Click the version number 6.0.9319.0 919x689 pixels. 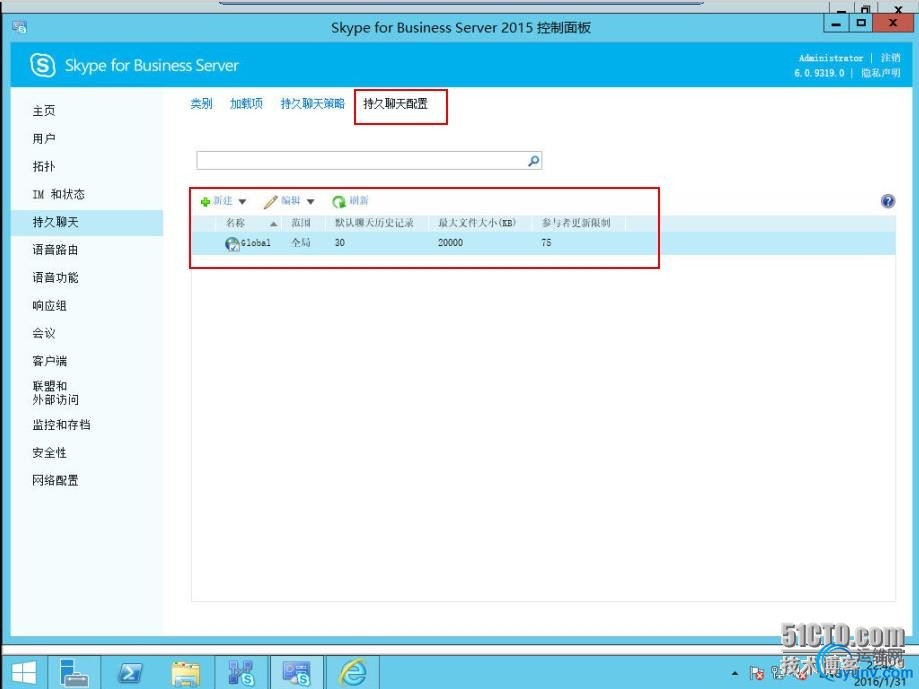point(819,73)
